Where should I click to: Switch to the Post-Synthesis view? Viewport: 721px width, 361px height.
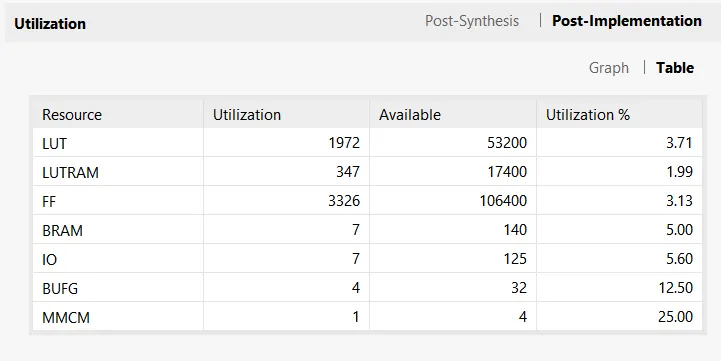click(x=472, y=21)
